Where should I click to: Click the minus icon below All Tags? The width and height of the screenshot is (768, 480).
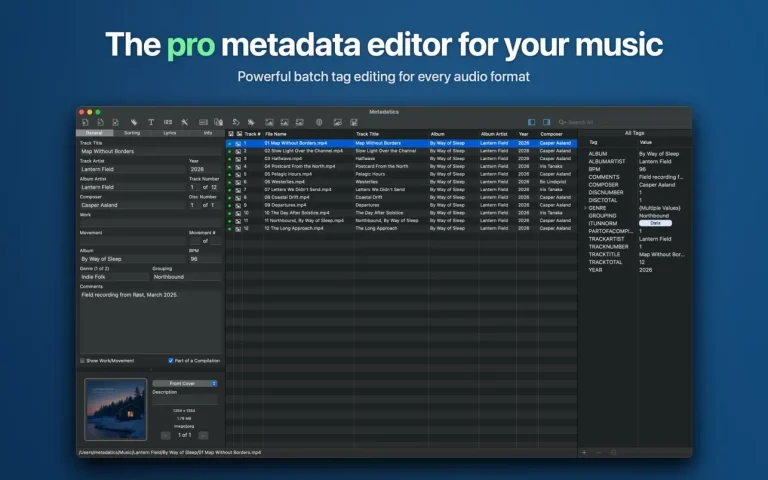(x=599, y=453)
